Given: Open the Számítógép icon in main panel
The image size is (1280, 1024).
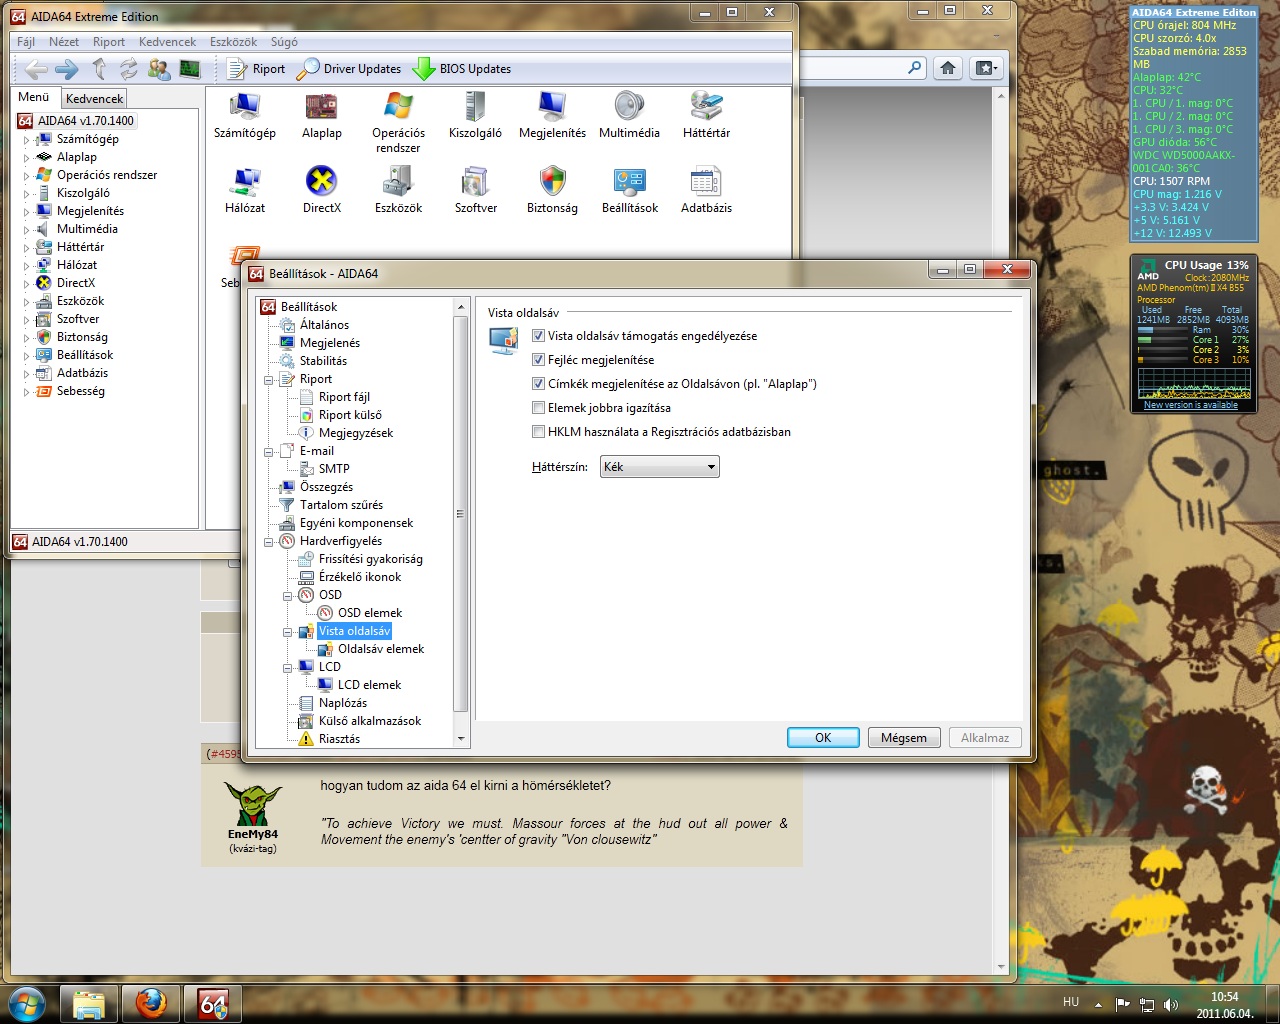Looking at the screenshot, I should coord(244,116).
